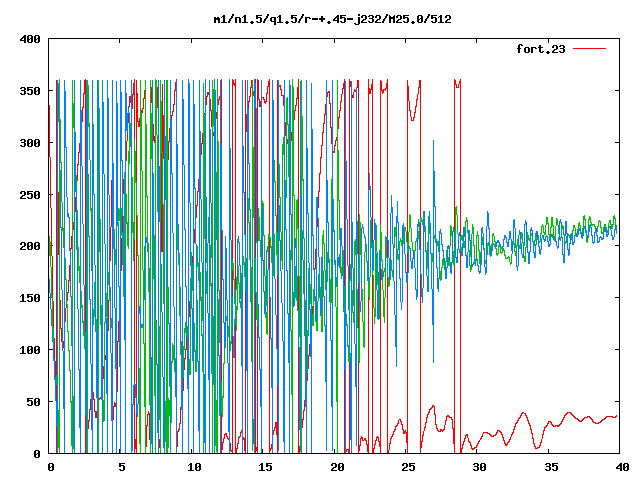
Task: Click the red legend line sample
Action: pyautogui.click(x=589, y=49)
